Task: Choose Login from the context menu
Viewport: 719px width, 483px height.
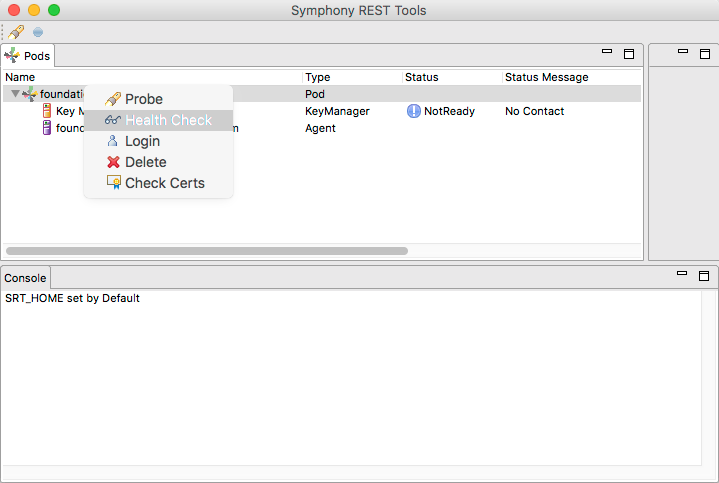Action: click(159, 141)
